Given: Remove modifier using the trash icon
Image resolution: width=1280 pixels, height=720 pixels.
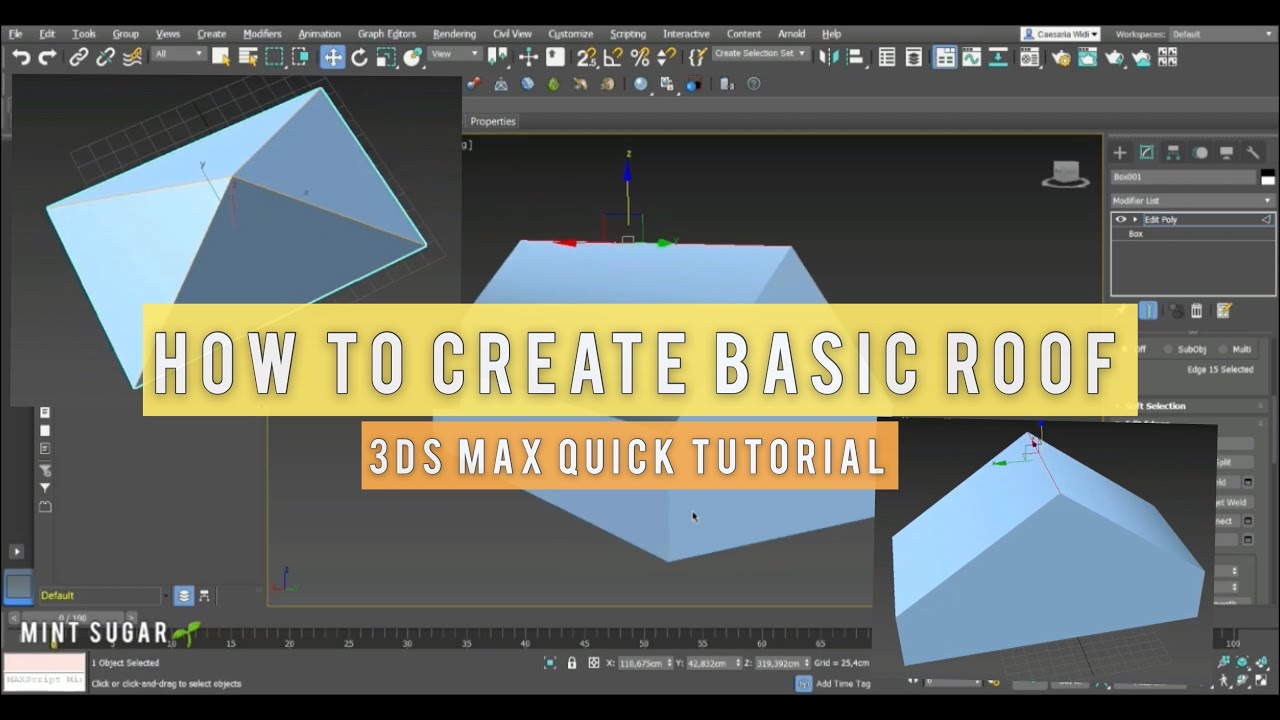Looking at the screenshot, I should tap(1197, 311).
